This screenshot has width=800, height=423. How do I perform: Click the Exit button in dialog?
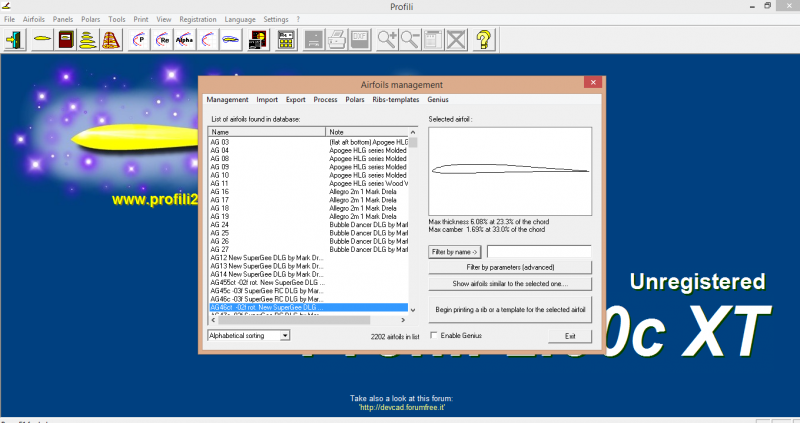tap(570, 336)
